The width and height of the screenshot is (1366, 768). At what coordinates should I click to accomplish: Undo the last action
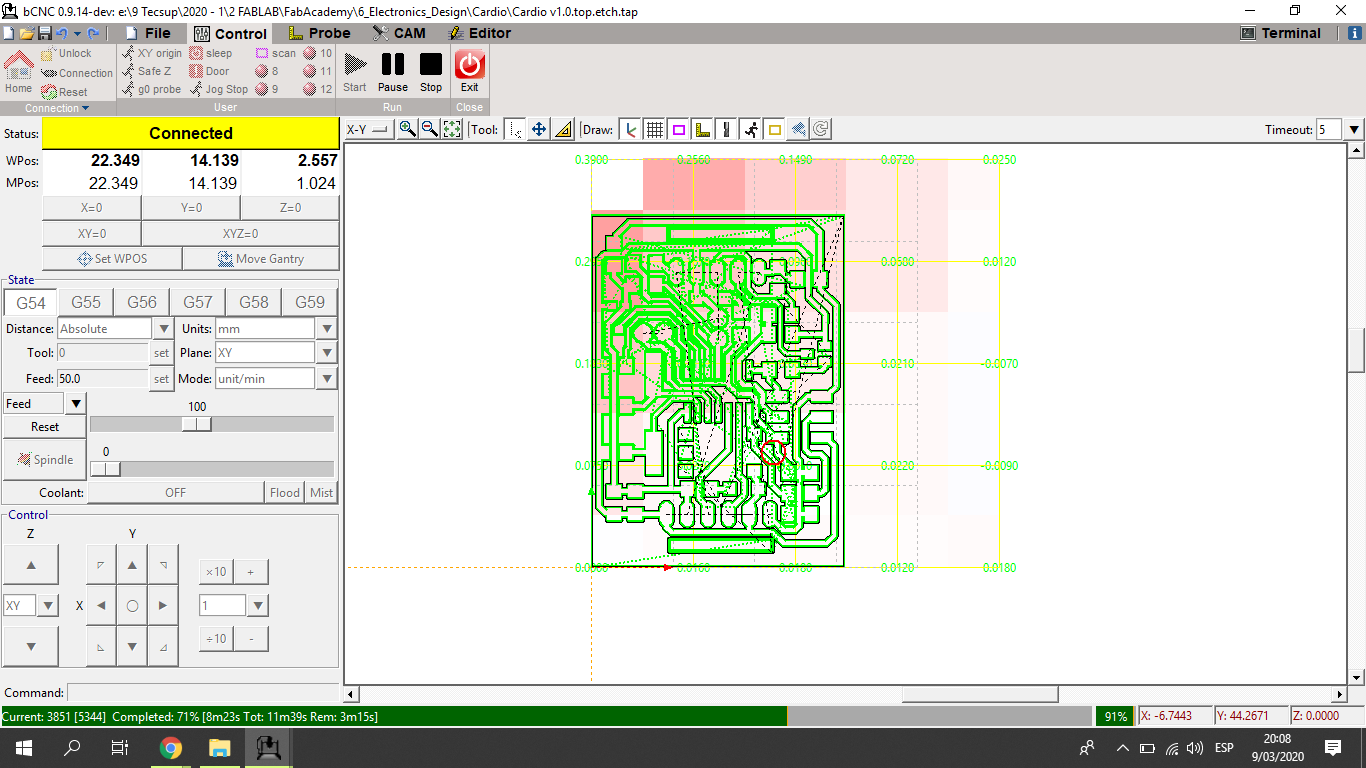(x=62, y=33)
